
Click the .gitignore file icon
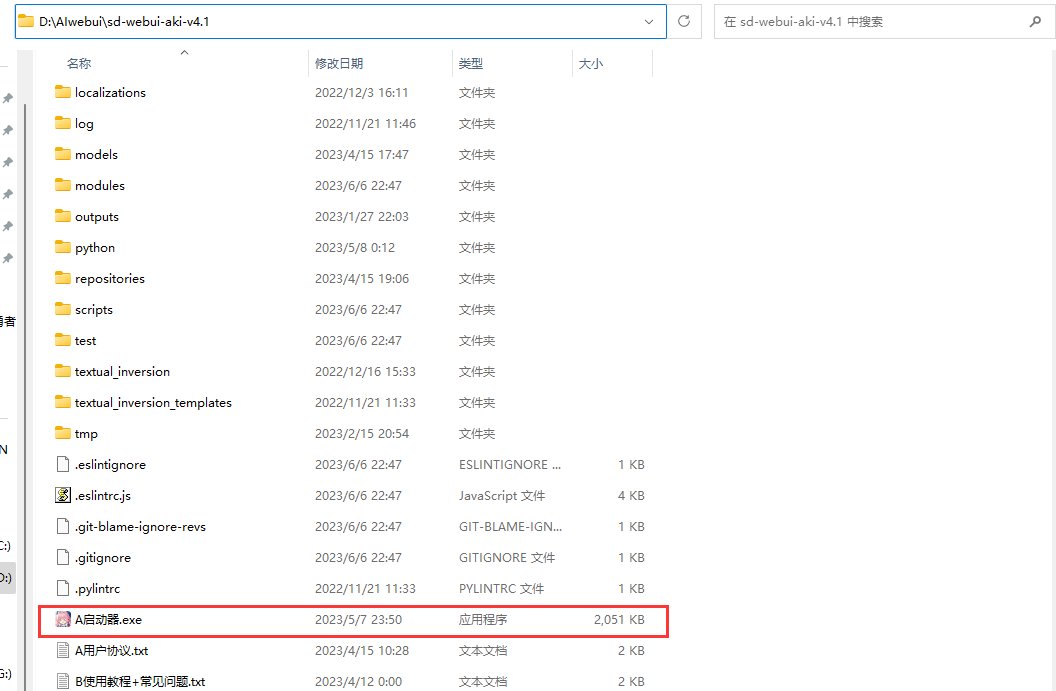(x=63, y=558)
